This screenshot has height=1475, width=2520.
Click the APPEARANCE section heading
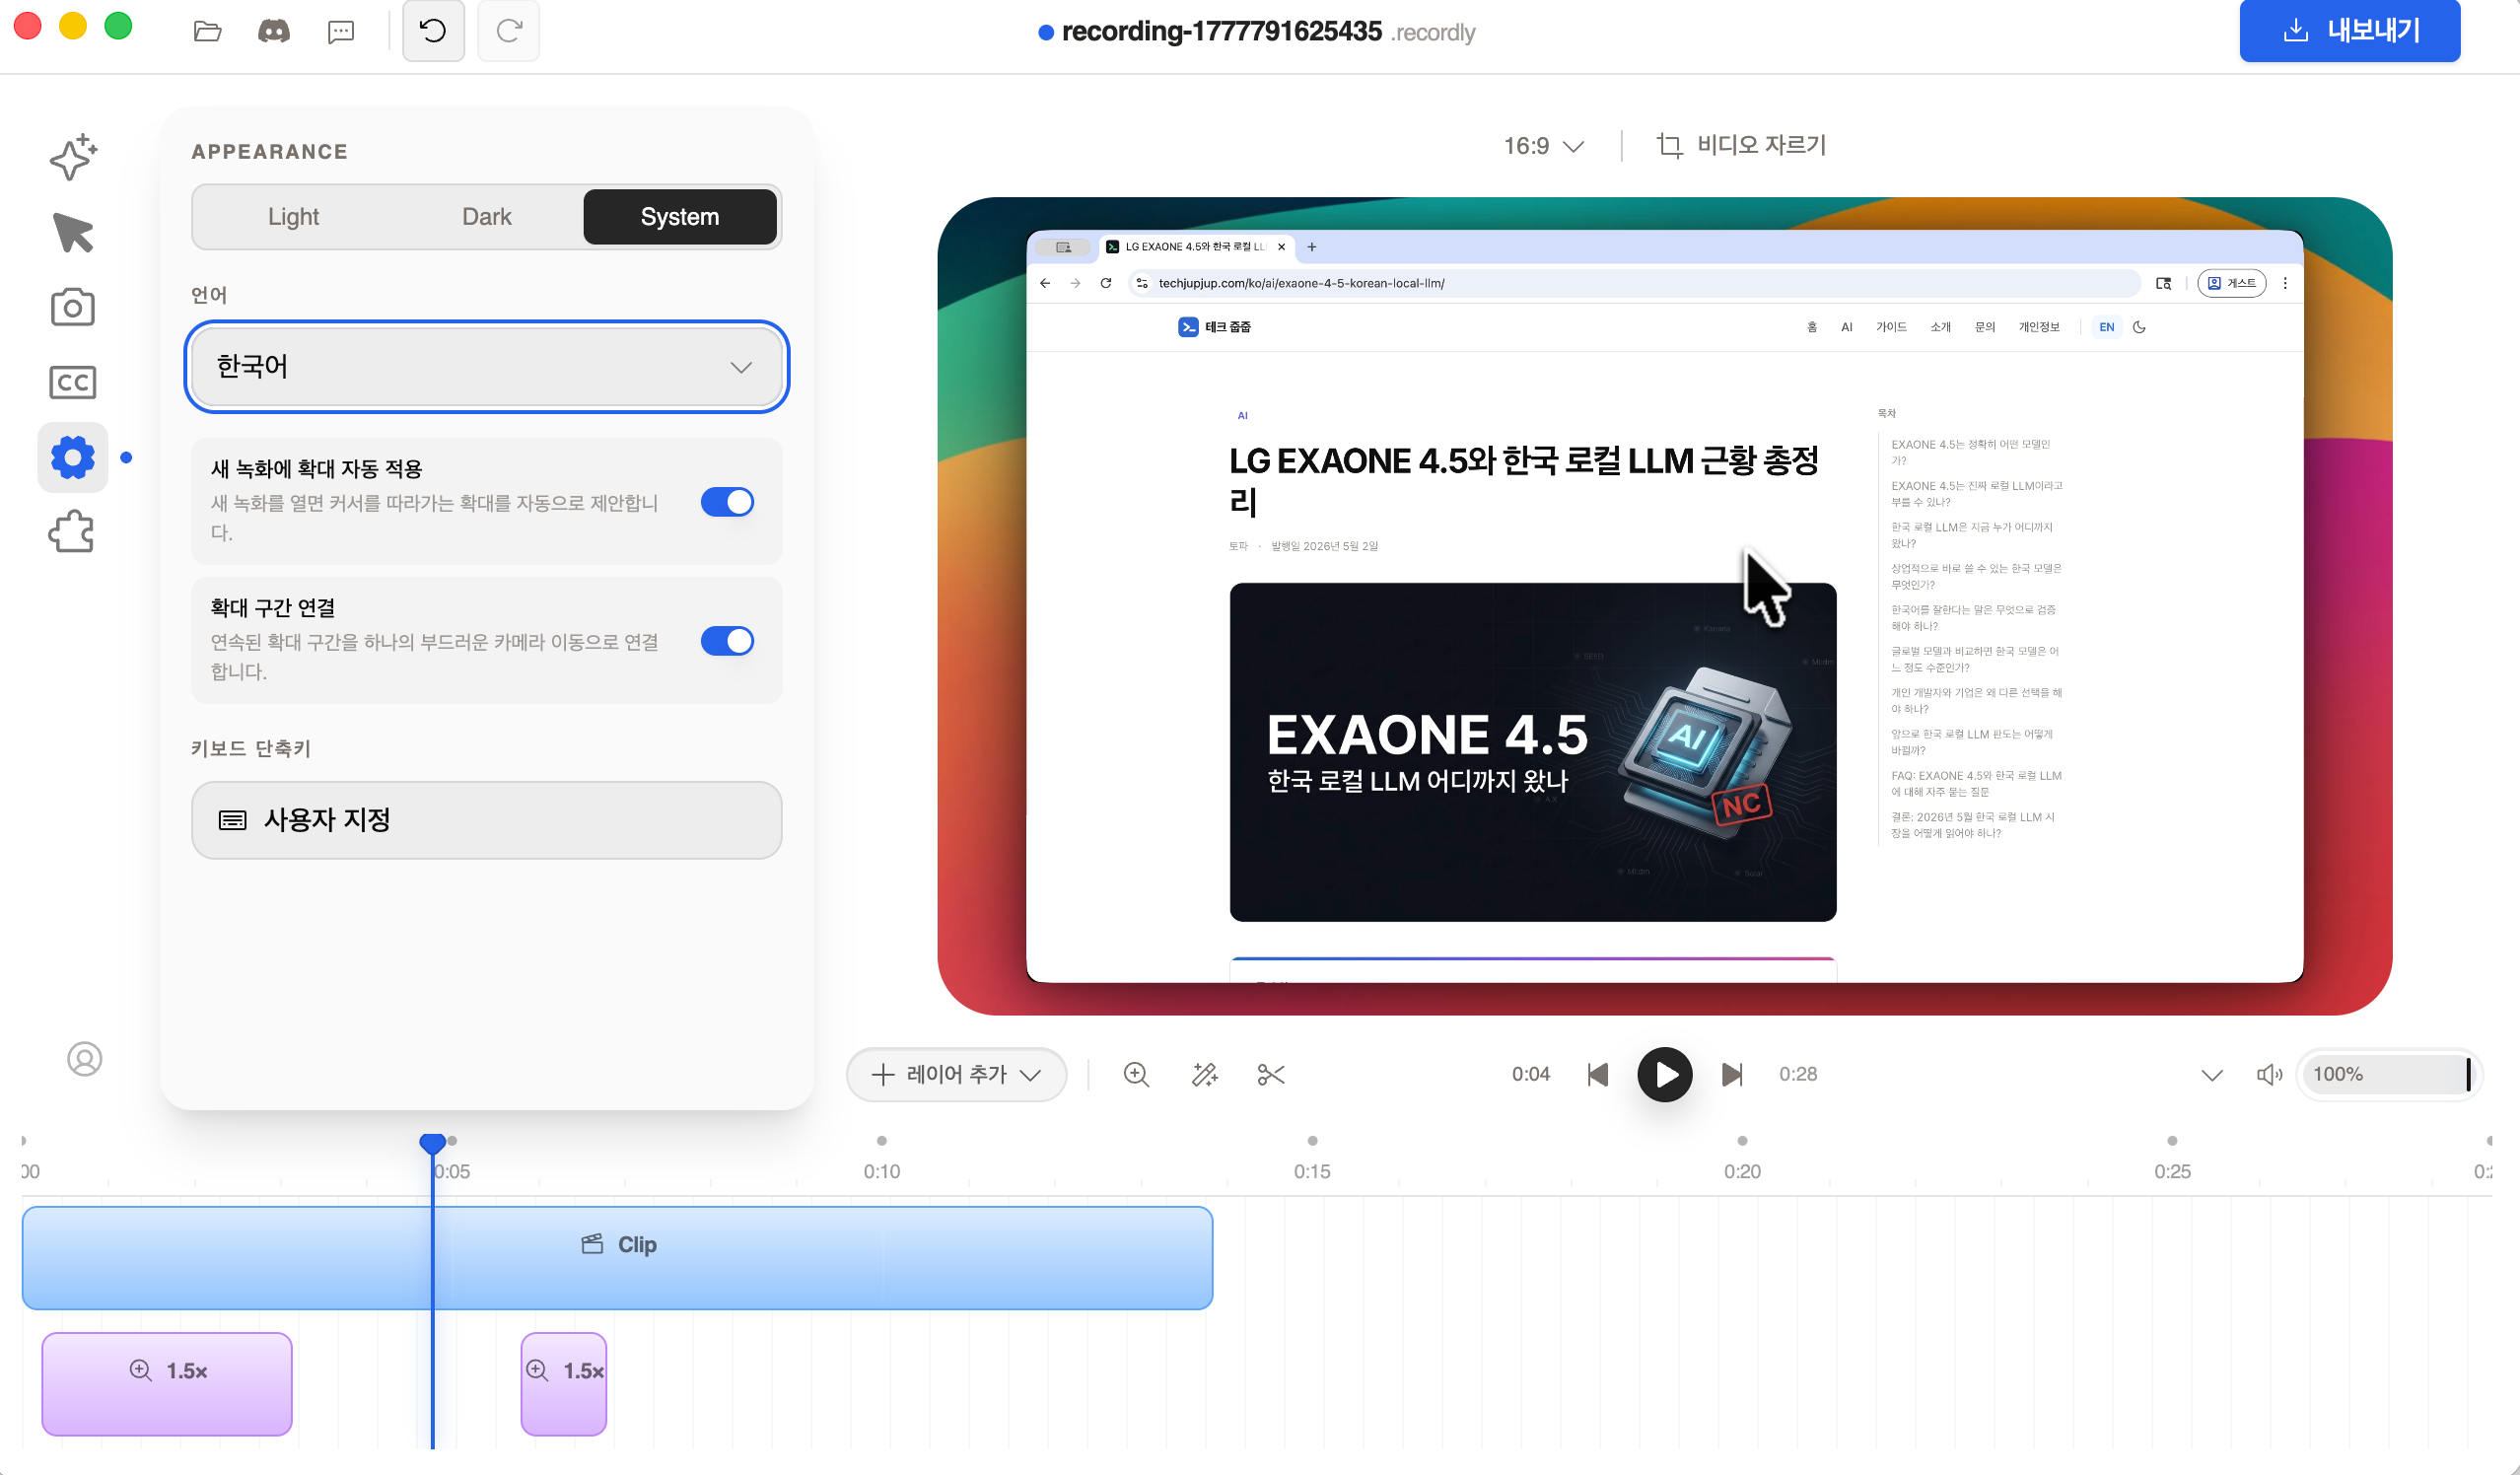point(270,152)
